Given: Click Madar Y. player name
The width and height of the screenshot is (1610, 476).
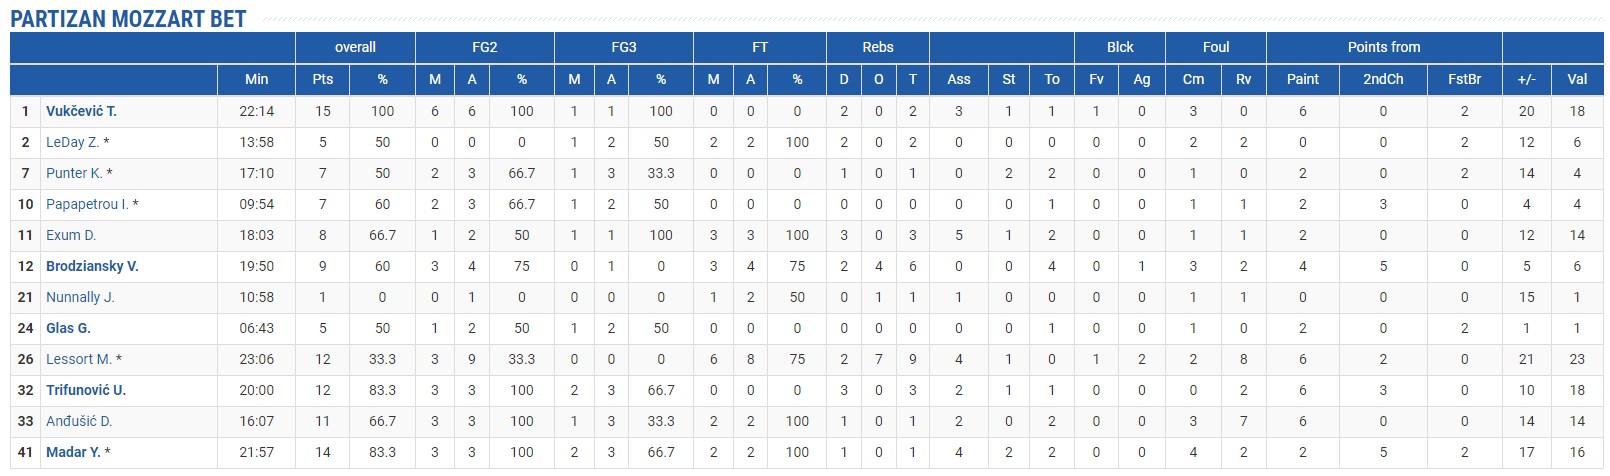Looking at the screenshot, I should pos(73,452).
